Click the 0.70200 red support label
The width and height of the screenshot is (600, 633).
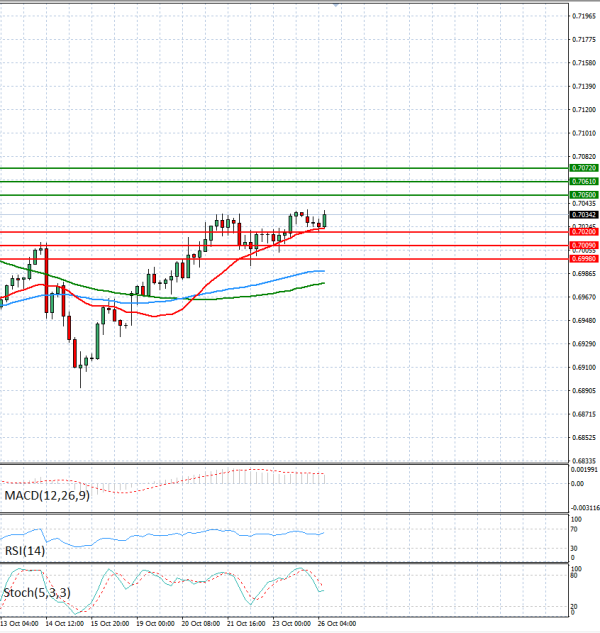pyautogui.click(x=583, y=232)
